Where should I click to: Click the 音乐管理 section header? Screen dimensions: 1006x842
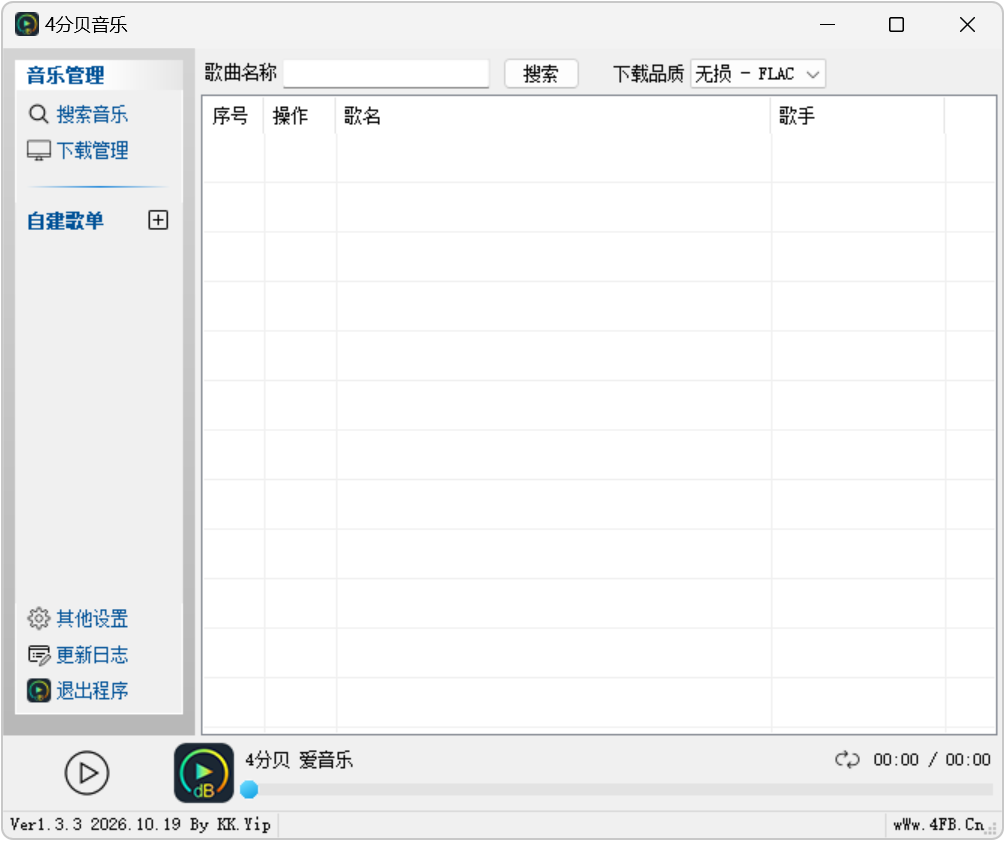65,75
